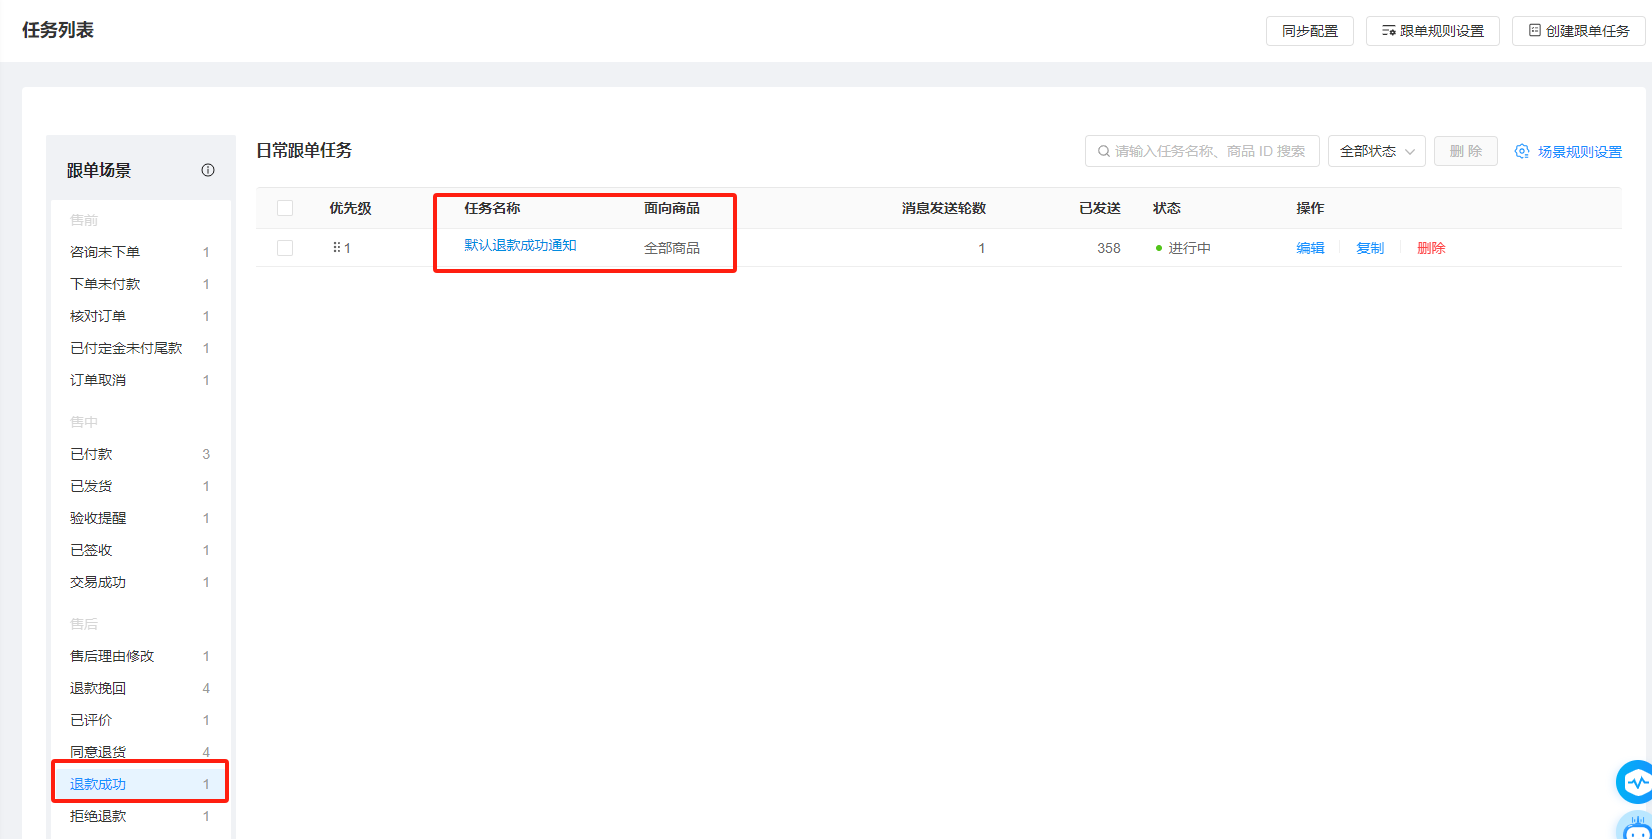Select 售后理由修改 scenario

pyautogui.click(x=140, y=656)
